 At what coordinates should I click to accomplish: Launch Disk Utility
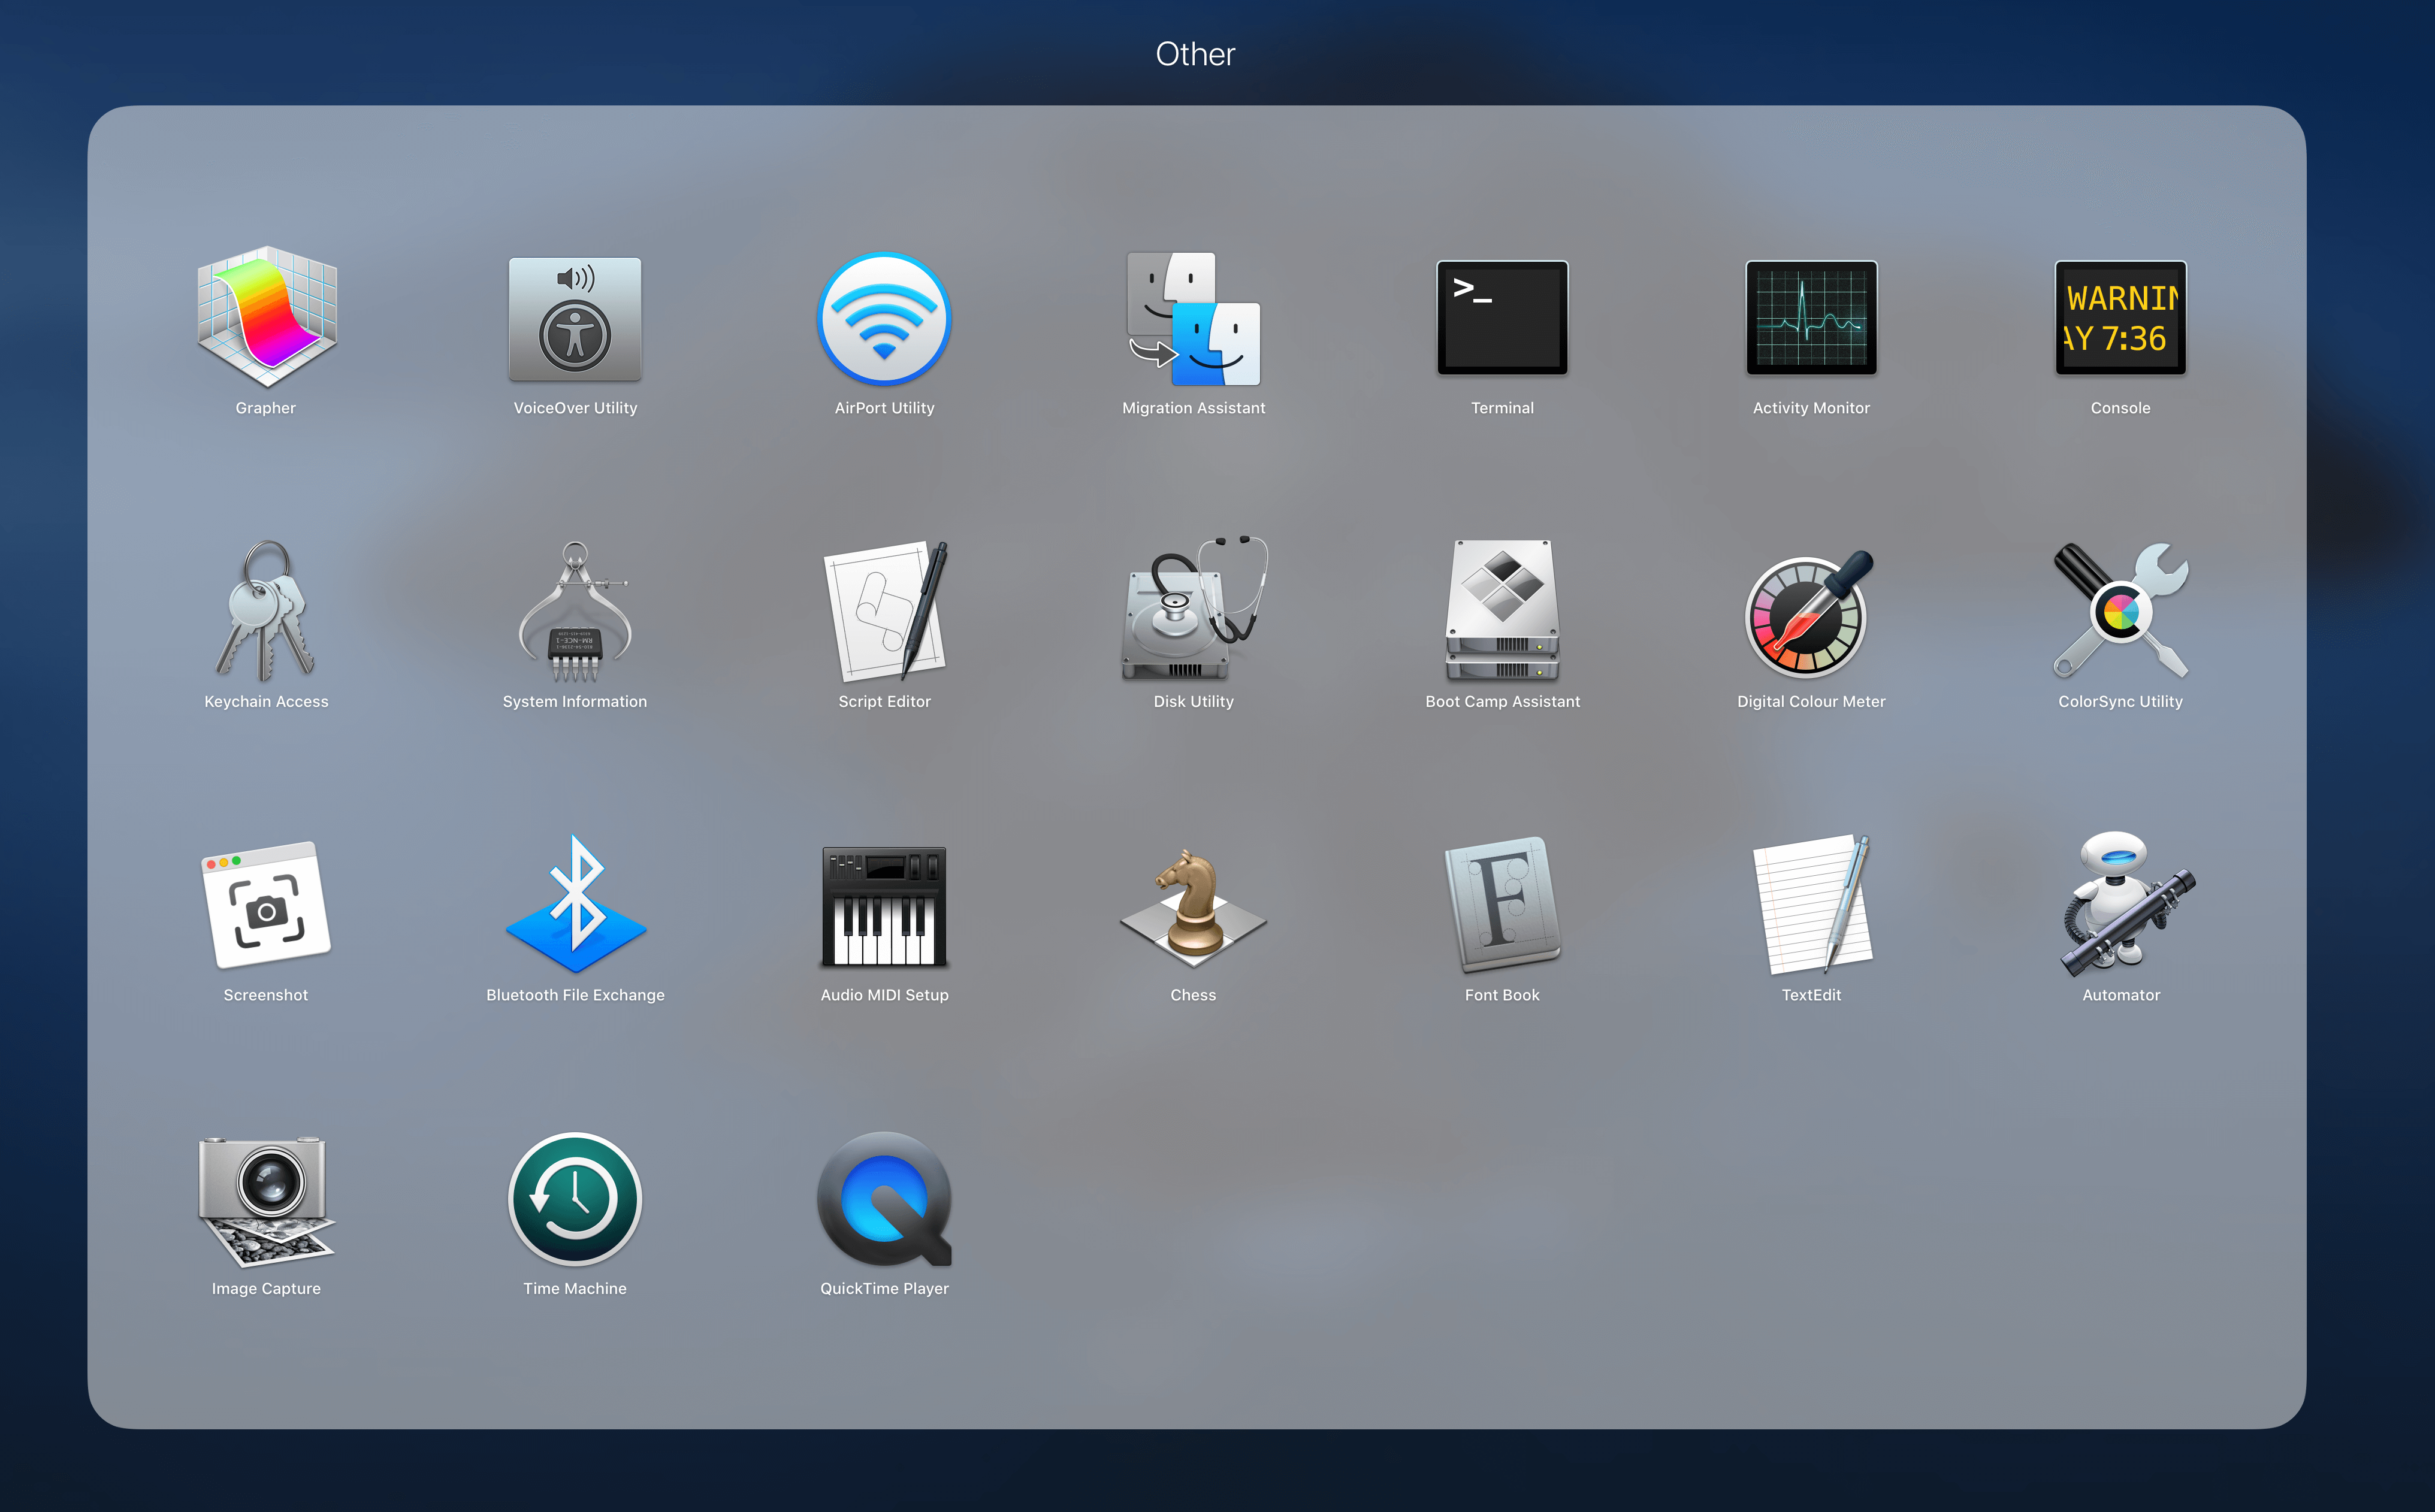pyautogui.click(x=1193, y=608)
